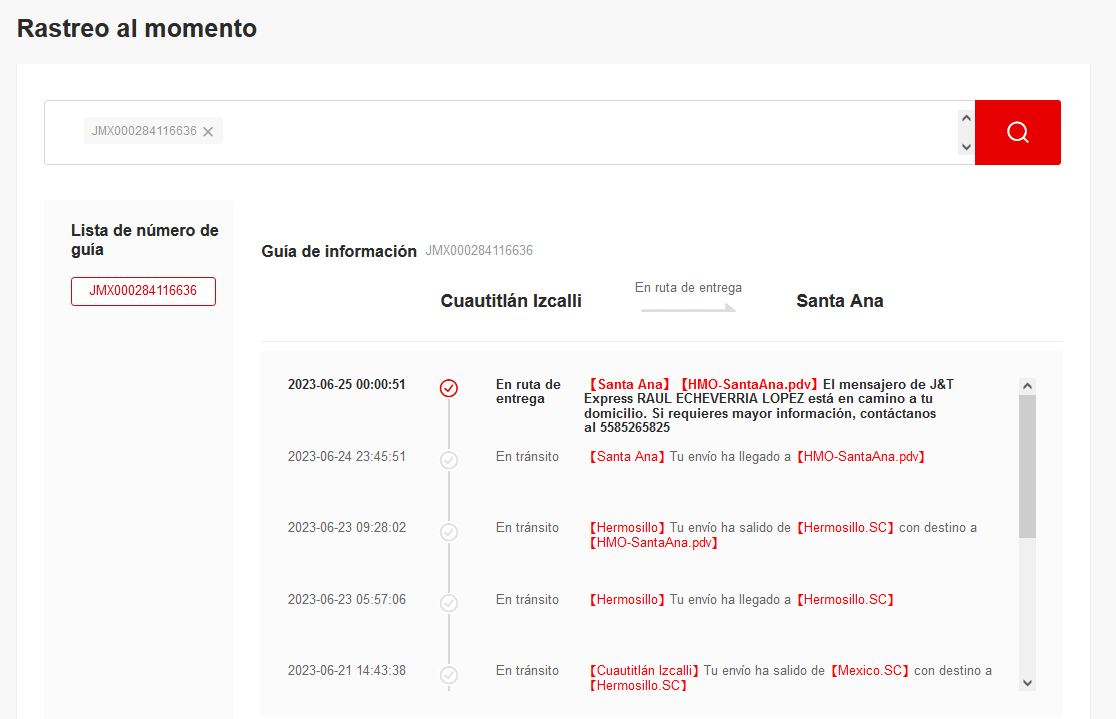The image size is (1116, 719).
Task: Click the En ruta de entrega arrow
Action: point(688,308)
